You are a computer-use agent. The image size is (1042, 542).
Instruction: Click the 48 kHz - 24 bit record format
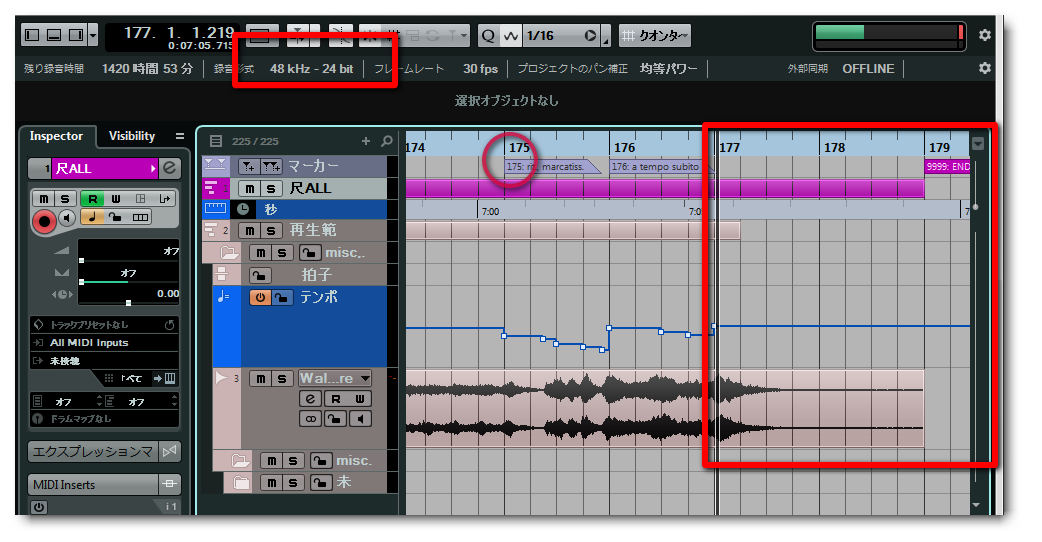[311, 69]
